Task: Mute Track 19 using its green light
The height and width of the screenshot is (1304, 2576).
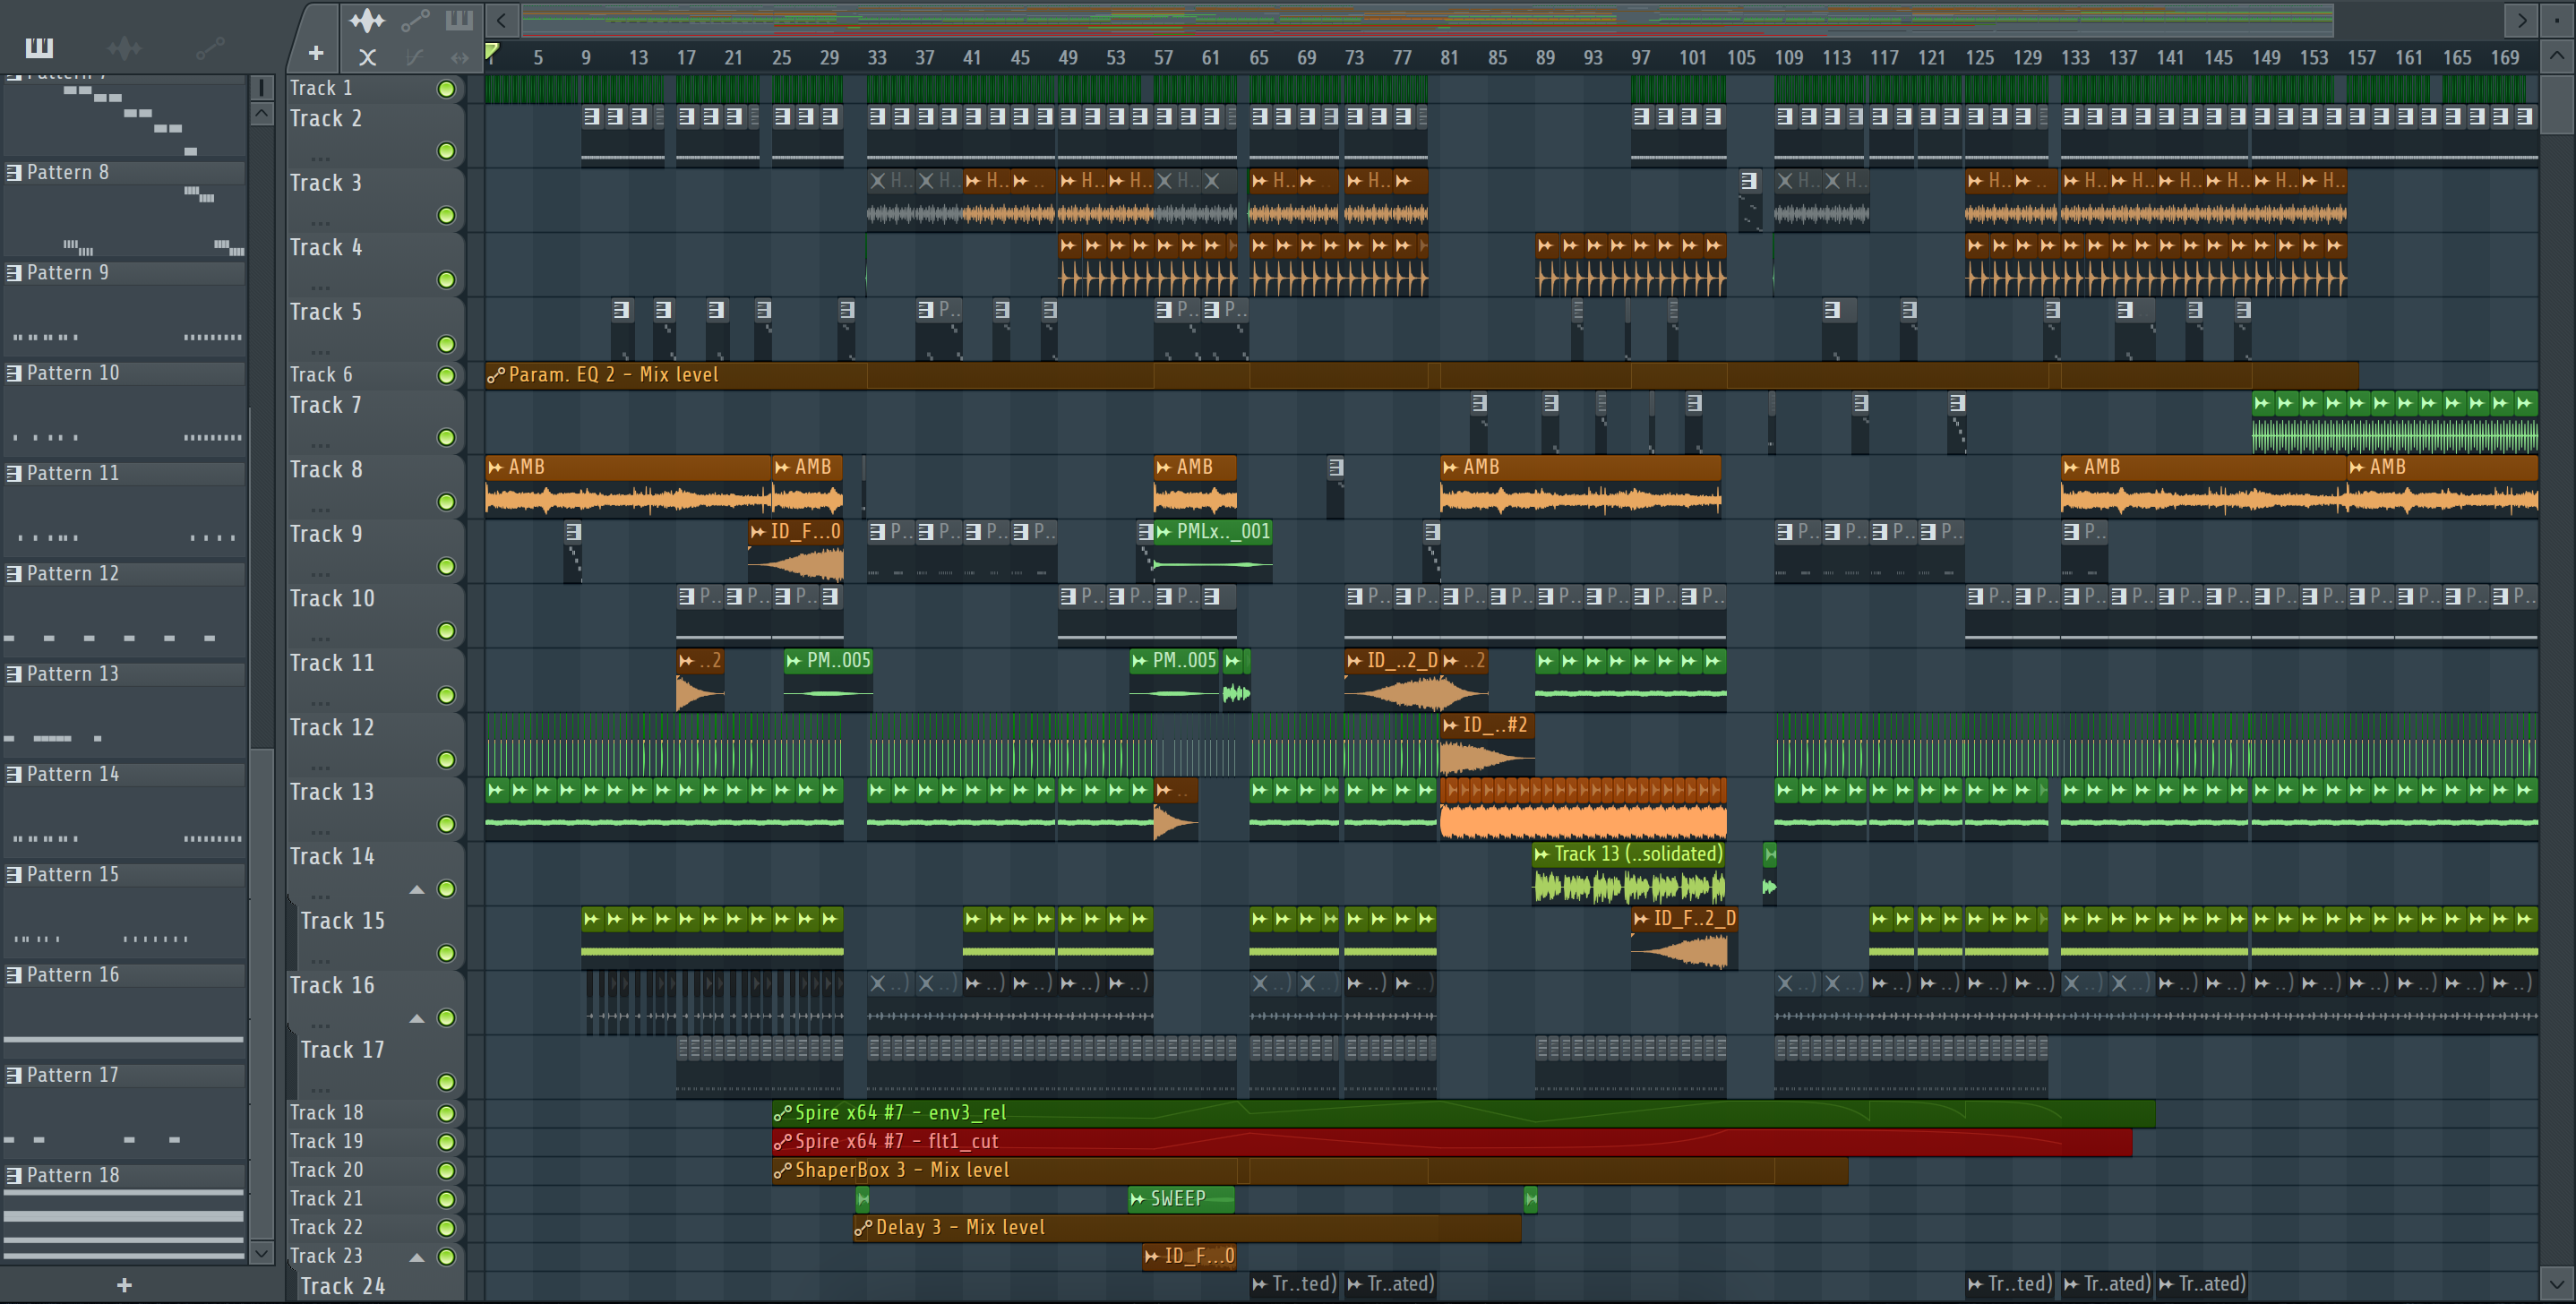Action: pos(446,1141)
